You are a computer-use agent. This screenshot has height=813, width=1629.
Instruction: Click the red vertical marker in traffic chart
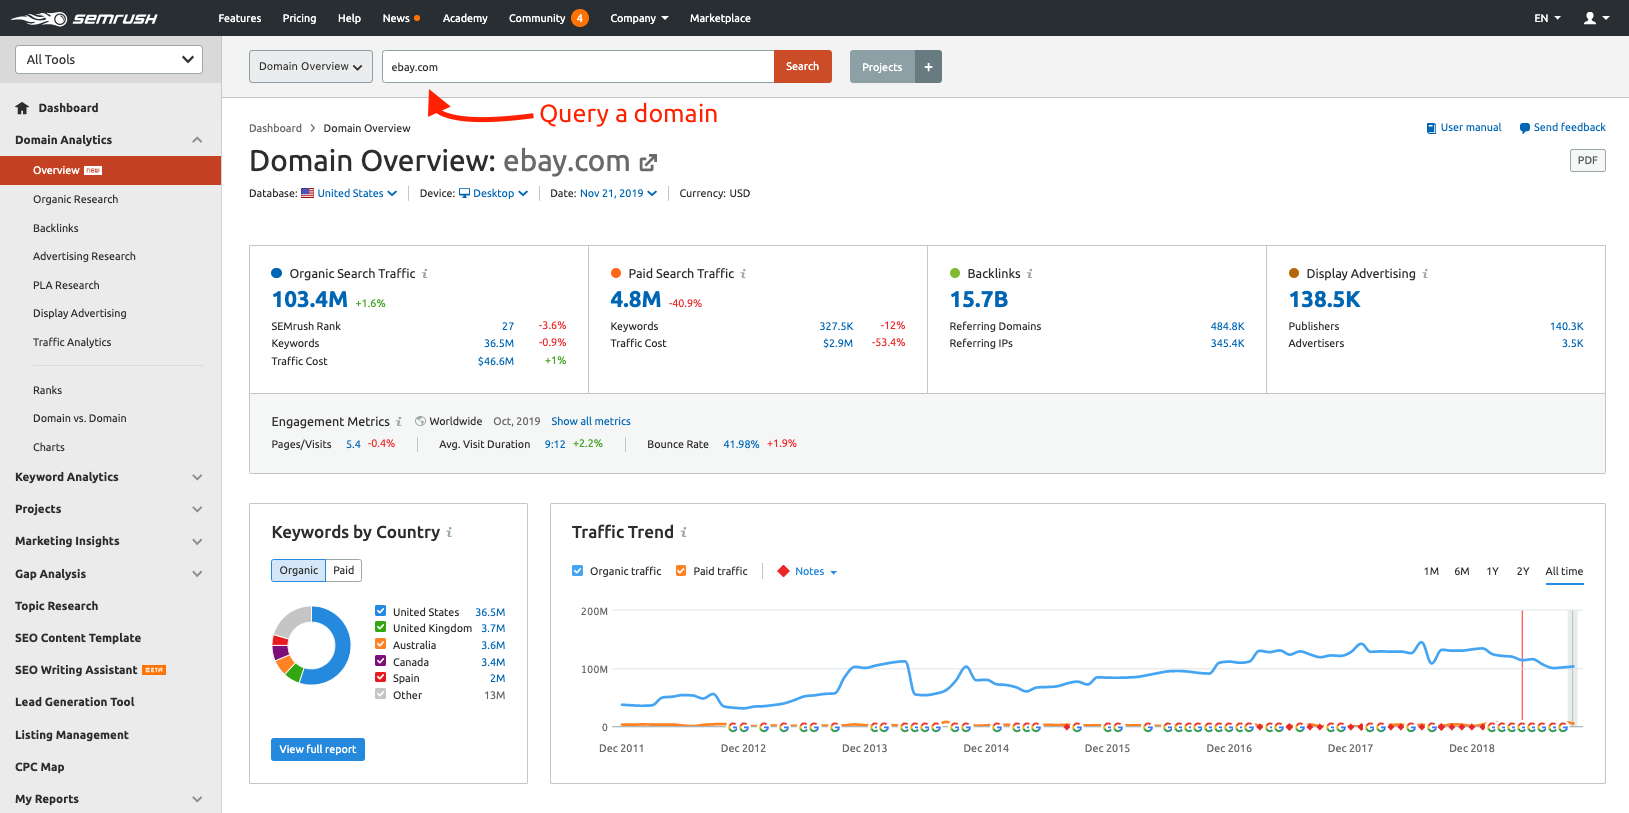click(1522, 667)
